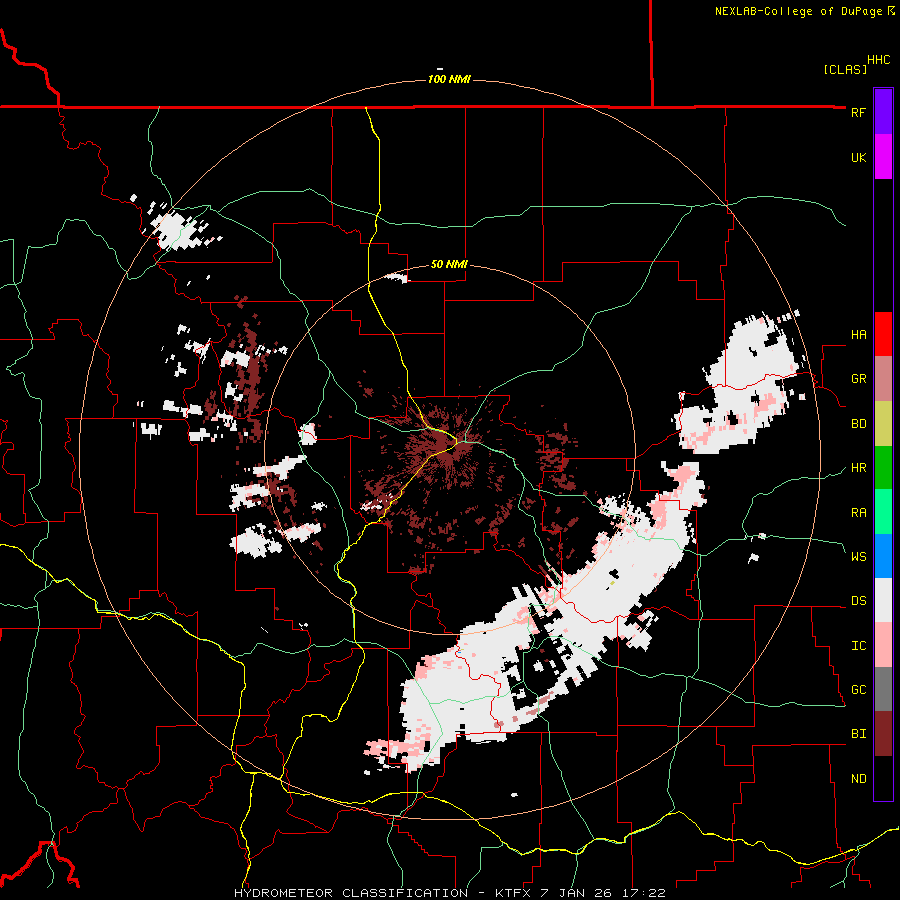The image size is (900, 900).
Task: Click the dusty pink GR legend swatch
Action: point(883,379)
